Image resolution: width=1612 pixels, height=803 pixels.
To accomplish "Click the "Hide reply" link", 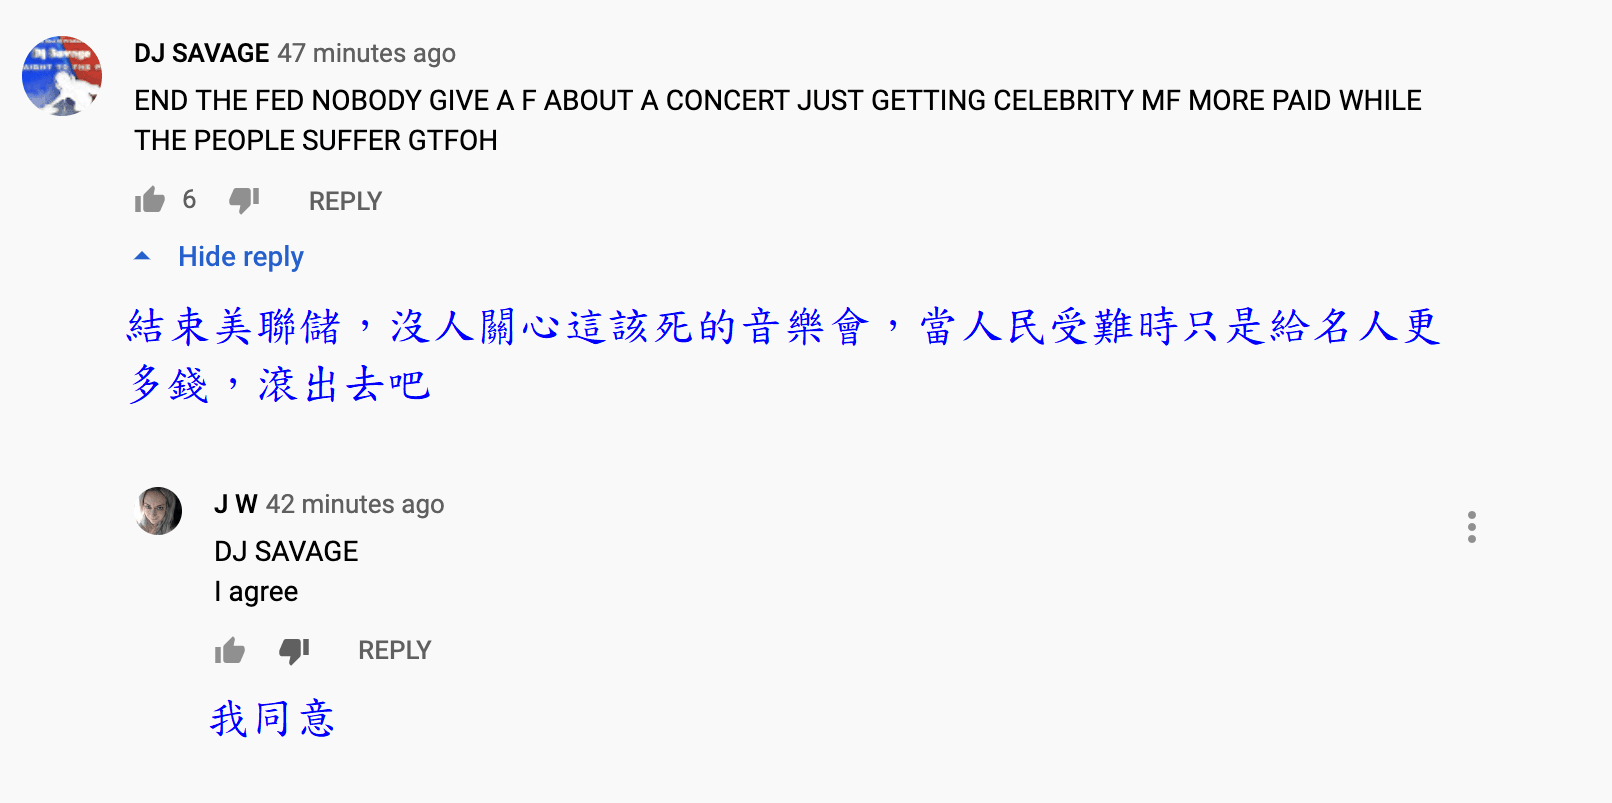I will point(241,257).
